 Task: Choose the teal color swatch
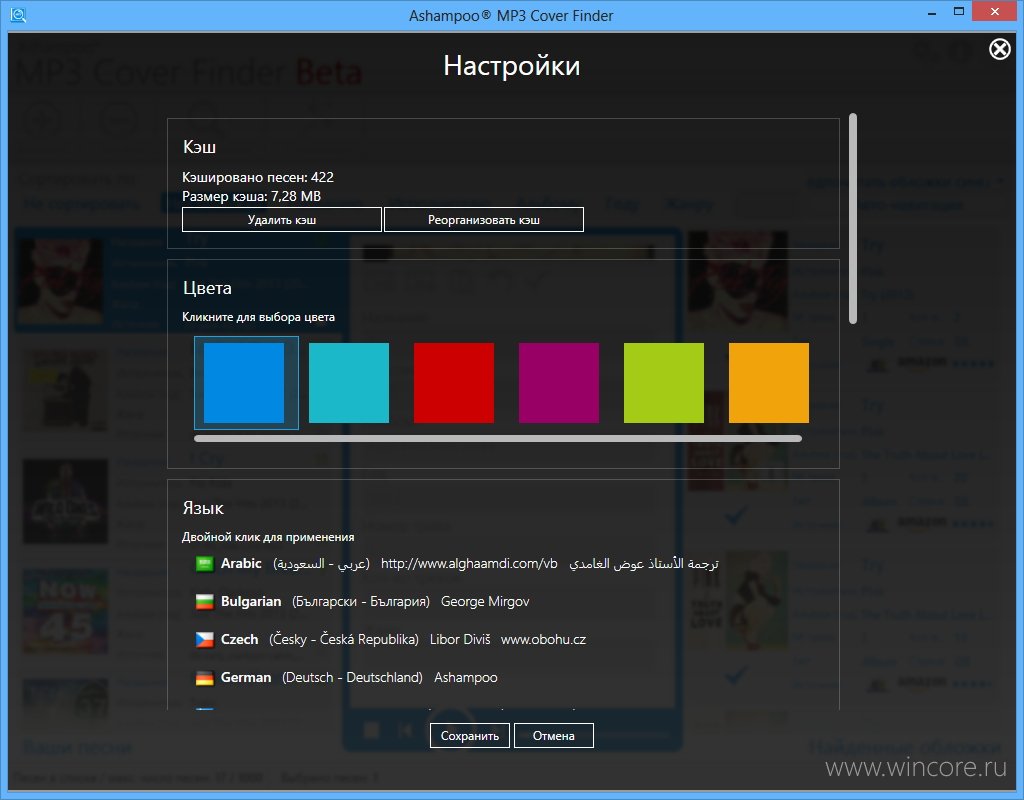[349, 383]
